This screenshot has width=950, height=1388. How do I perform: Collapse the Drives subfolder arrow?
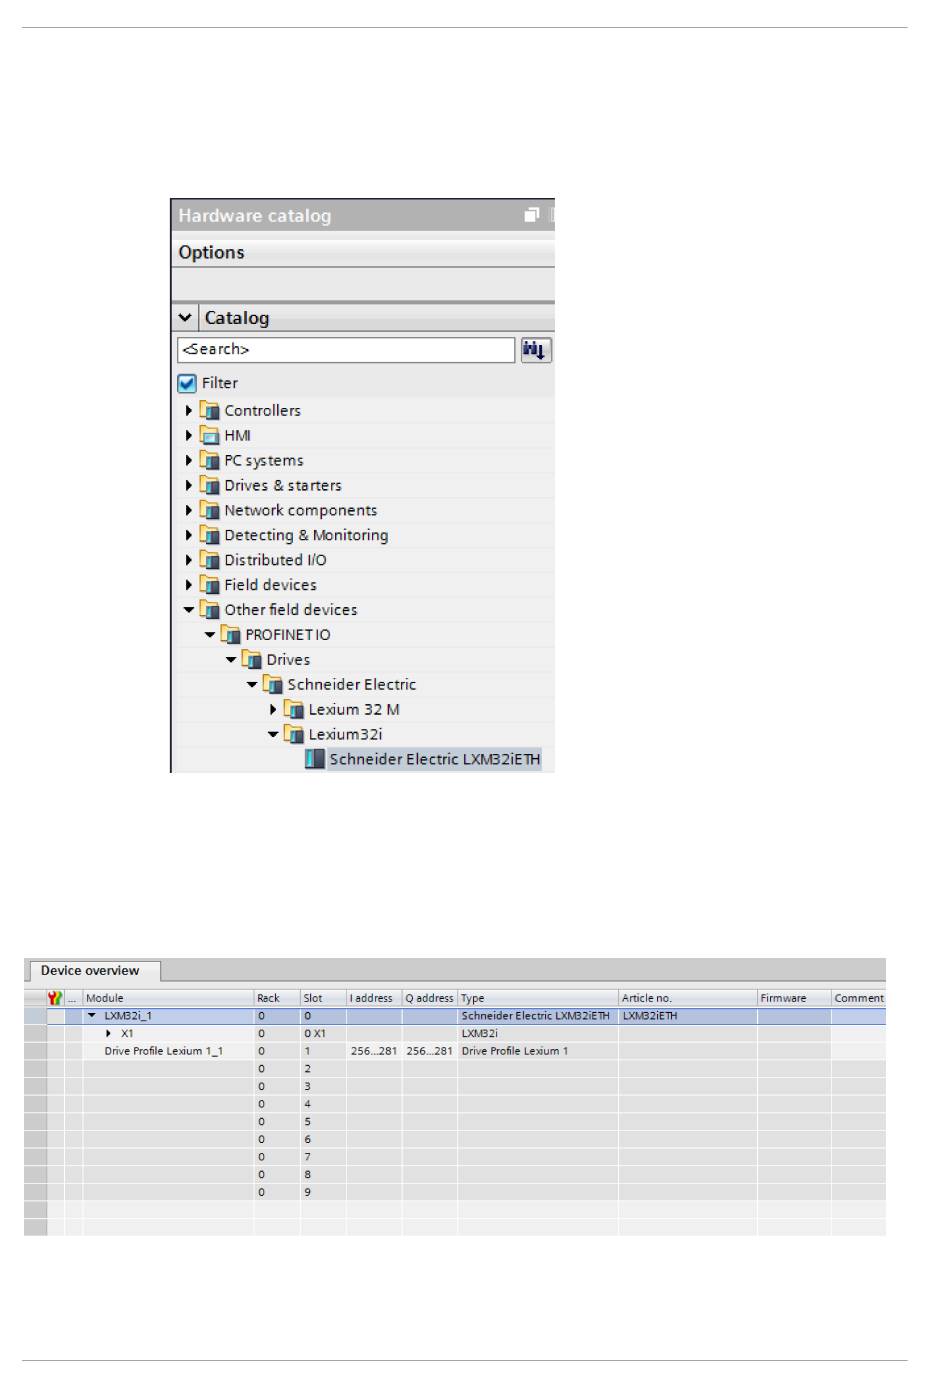(x=231, y=660)
